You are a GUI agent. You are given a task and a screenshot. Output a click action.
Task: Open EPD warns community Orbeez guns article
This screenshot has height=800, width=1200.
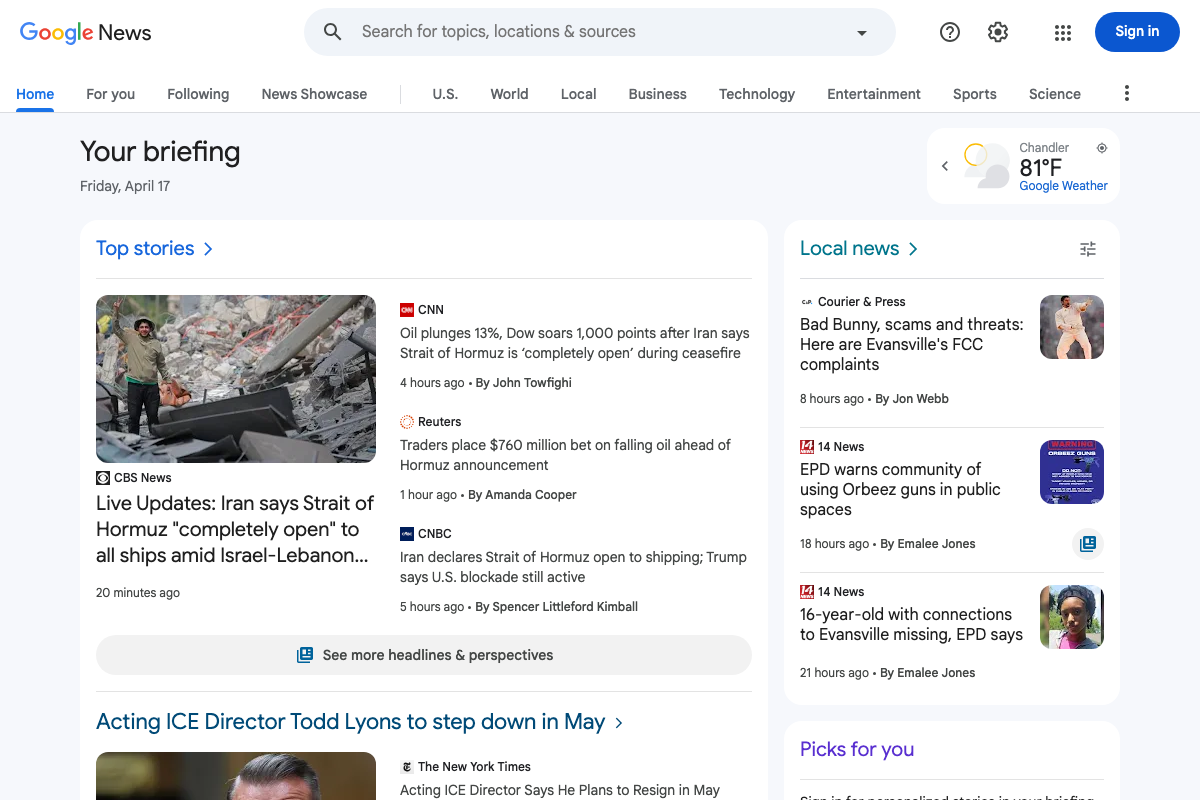click(x=900, y=489)
